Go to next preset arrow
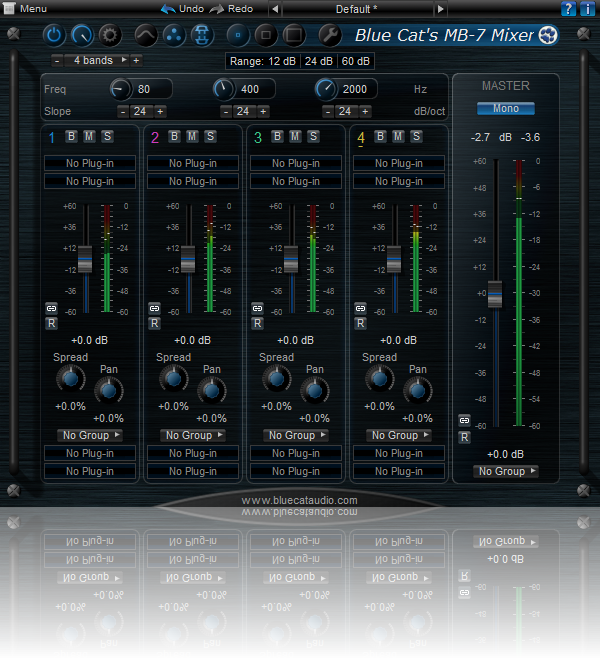The image size is (600, 659). point(440,9)
